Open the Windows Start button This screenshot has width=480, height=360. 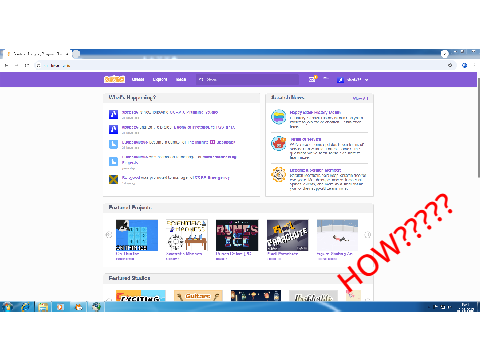(8, 306)
